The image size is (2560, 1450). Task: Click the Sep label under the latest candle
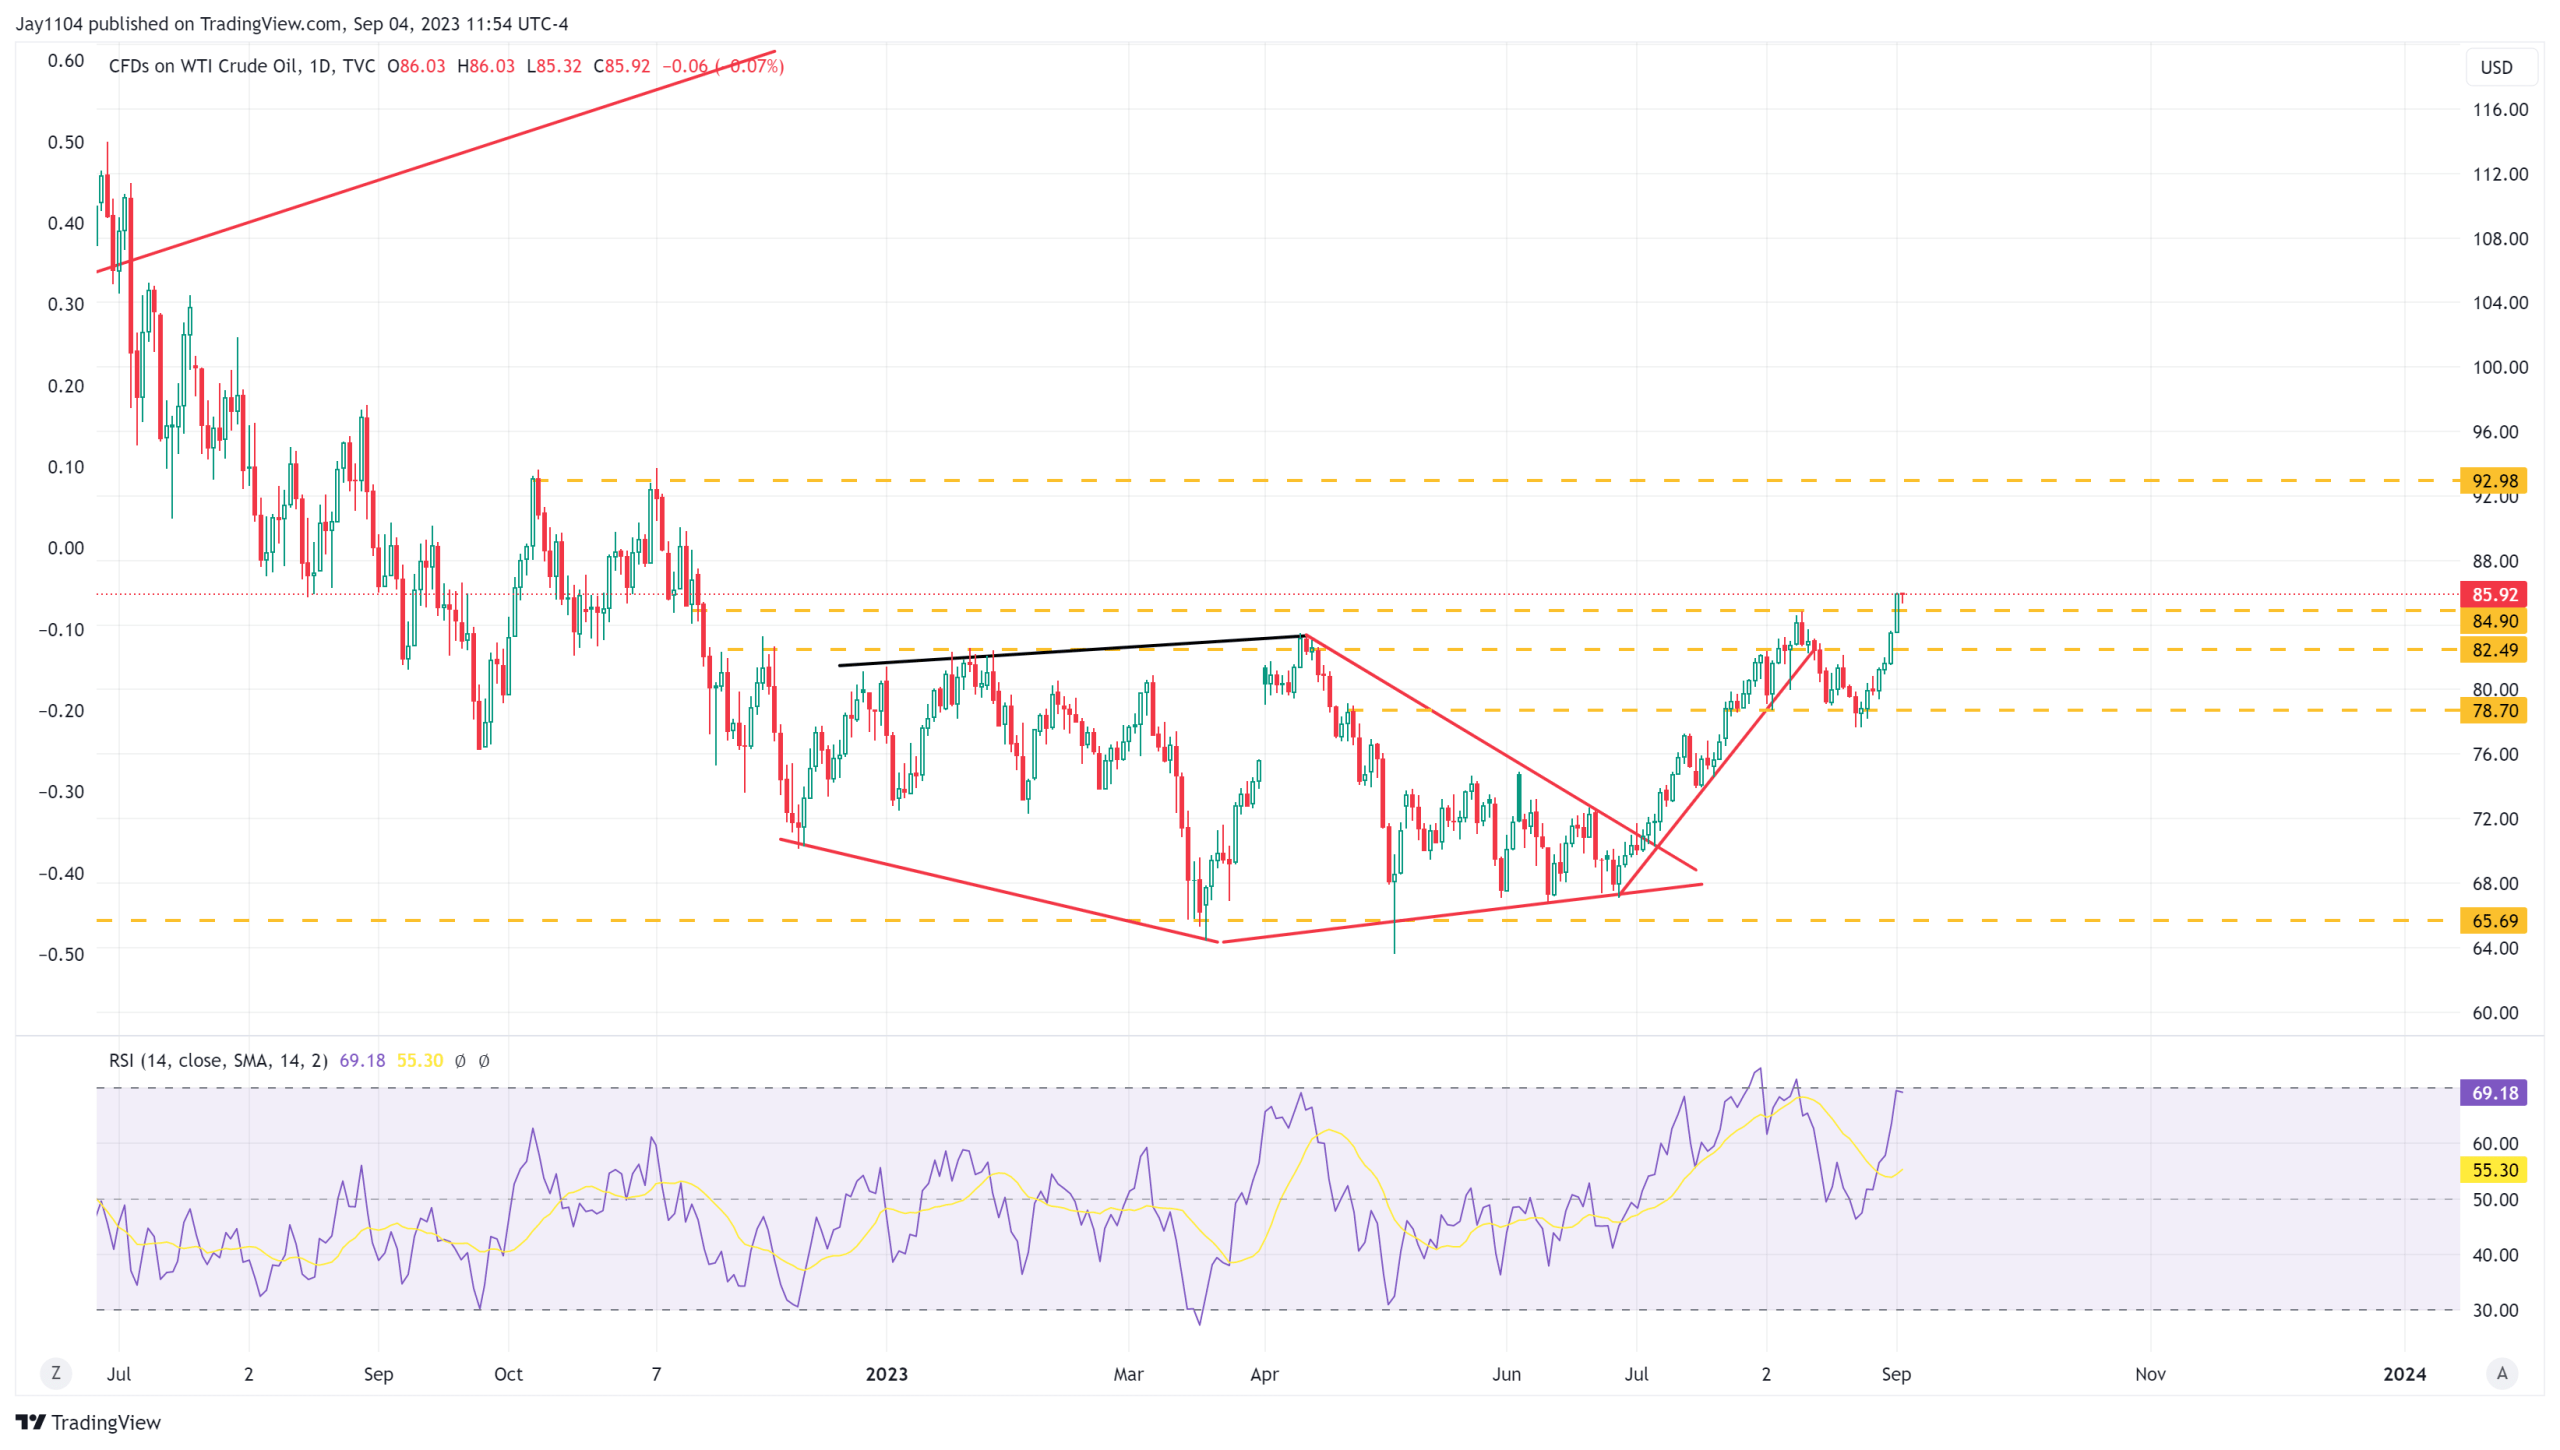1895,1374
